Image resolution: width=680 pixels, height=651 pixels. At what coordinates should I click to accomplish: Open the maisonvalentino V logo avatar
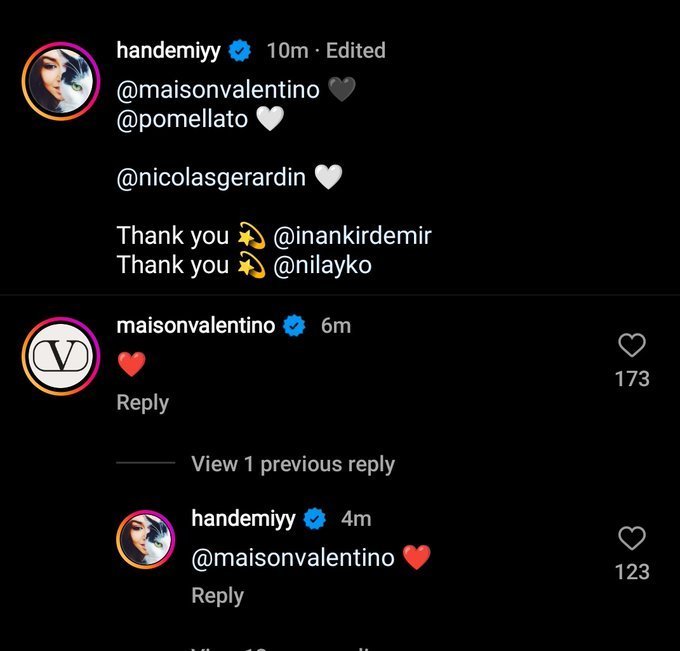pyautogui.click(x=59, y=357)
